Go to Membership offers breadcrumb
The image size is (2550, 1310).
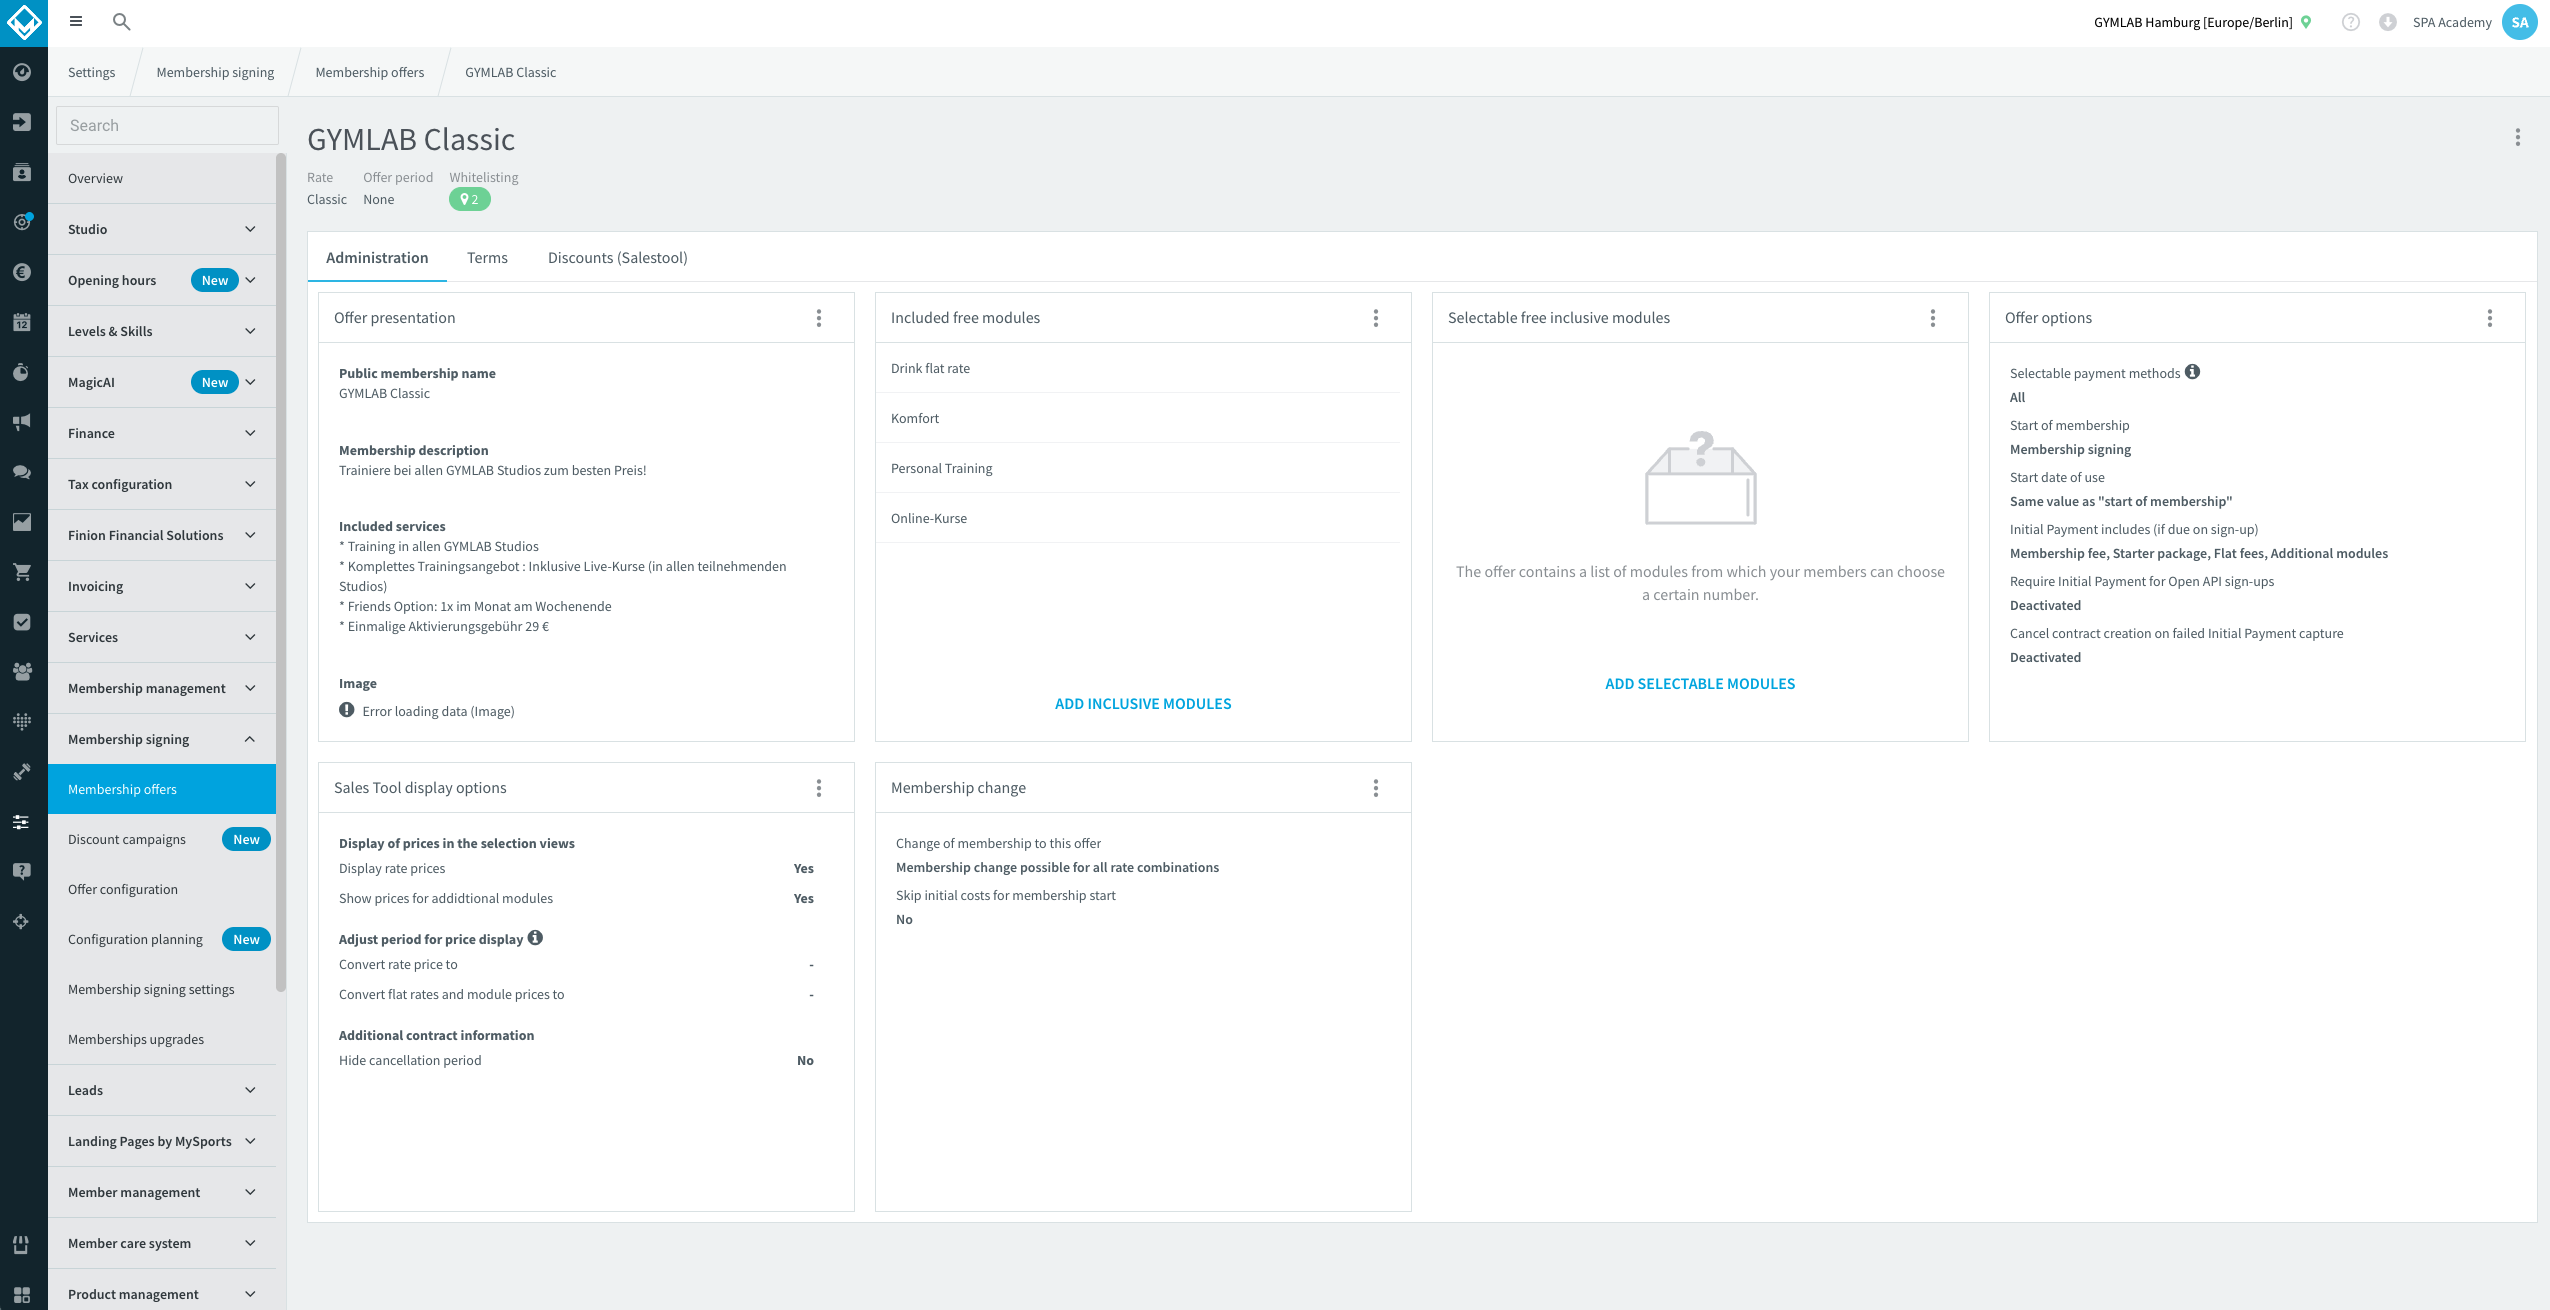[370, 72]
